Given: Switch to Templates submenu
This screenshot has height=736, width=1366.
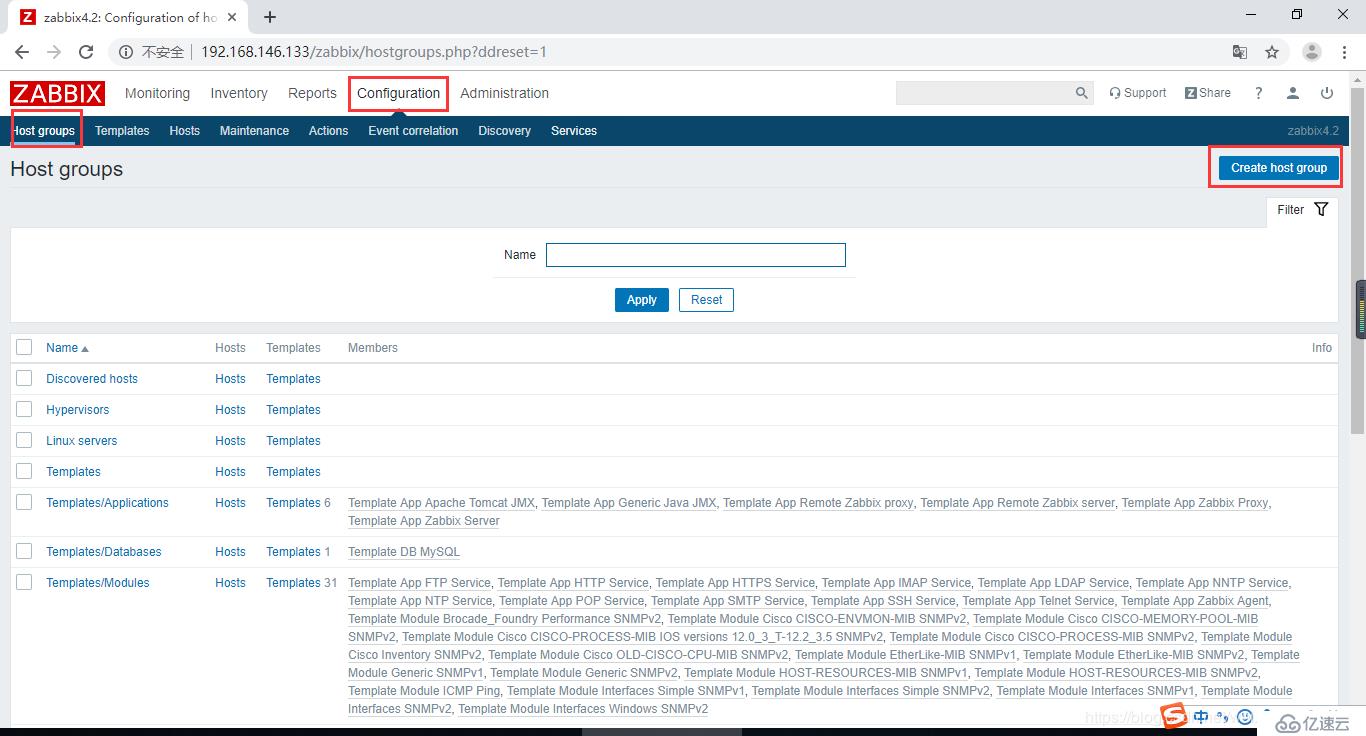Looking at the screenshot, I should (122, 131).
